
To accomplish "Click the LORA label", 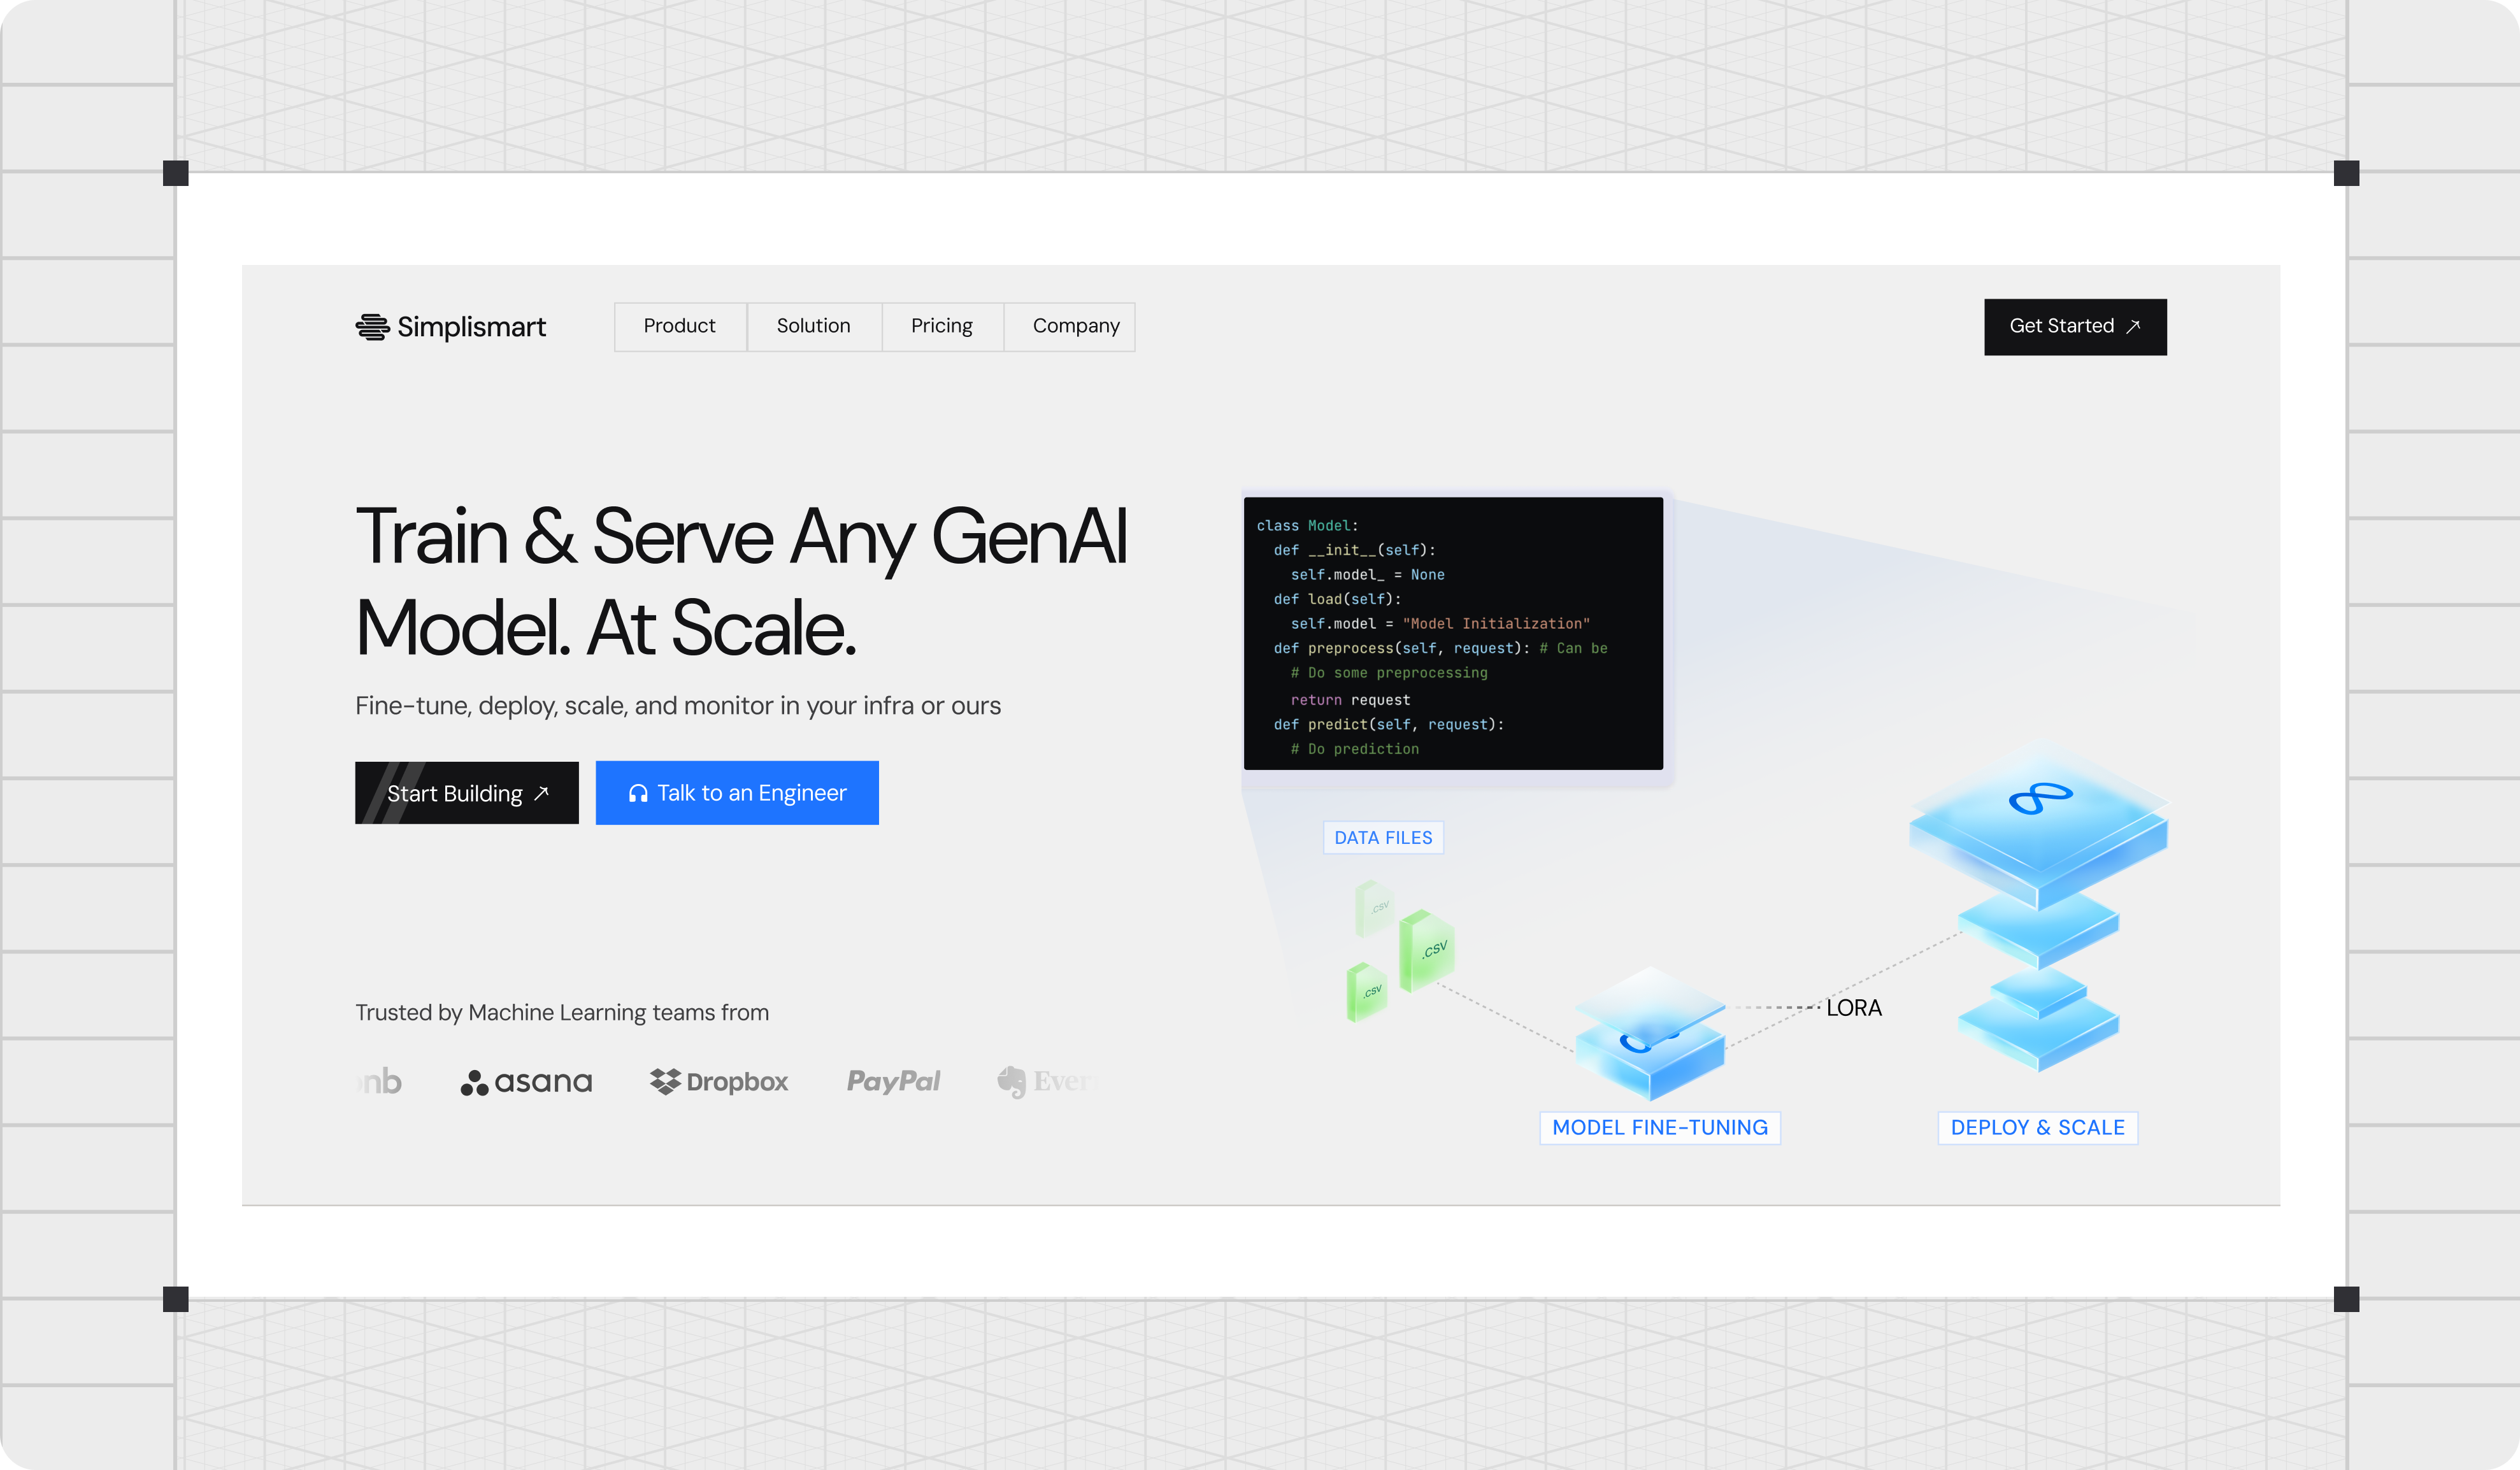I will (1854, 1008).
